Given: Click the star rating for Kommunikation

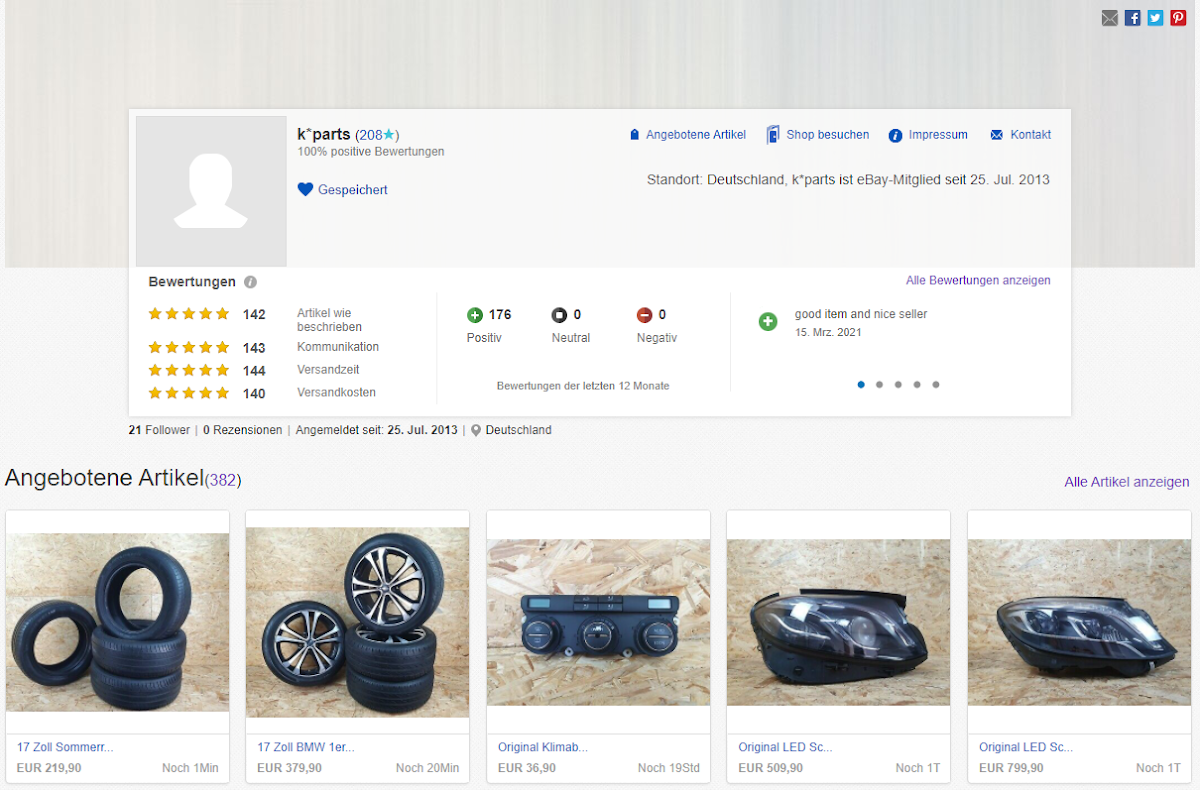Looking at the screenshot, I should (x=189, y=347).
